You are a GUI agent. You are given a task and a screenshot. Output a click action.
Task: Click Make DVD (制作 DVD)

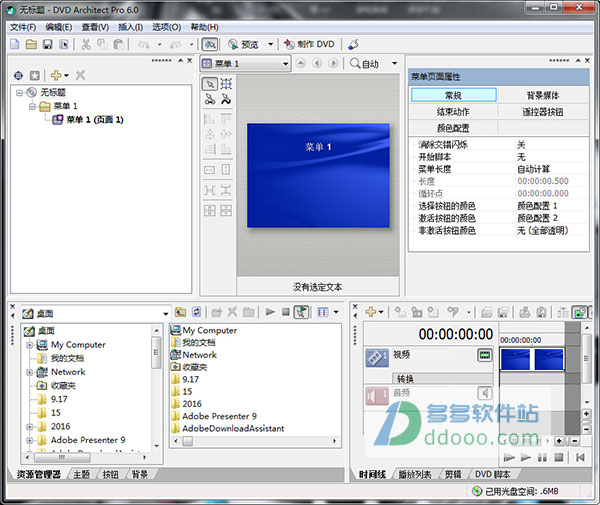[x=309, y=44]
